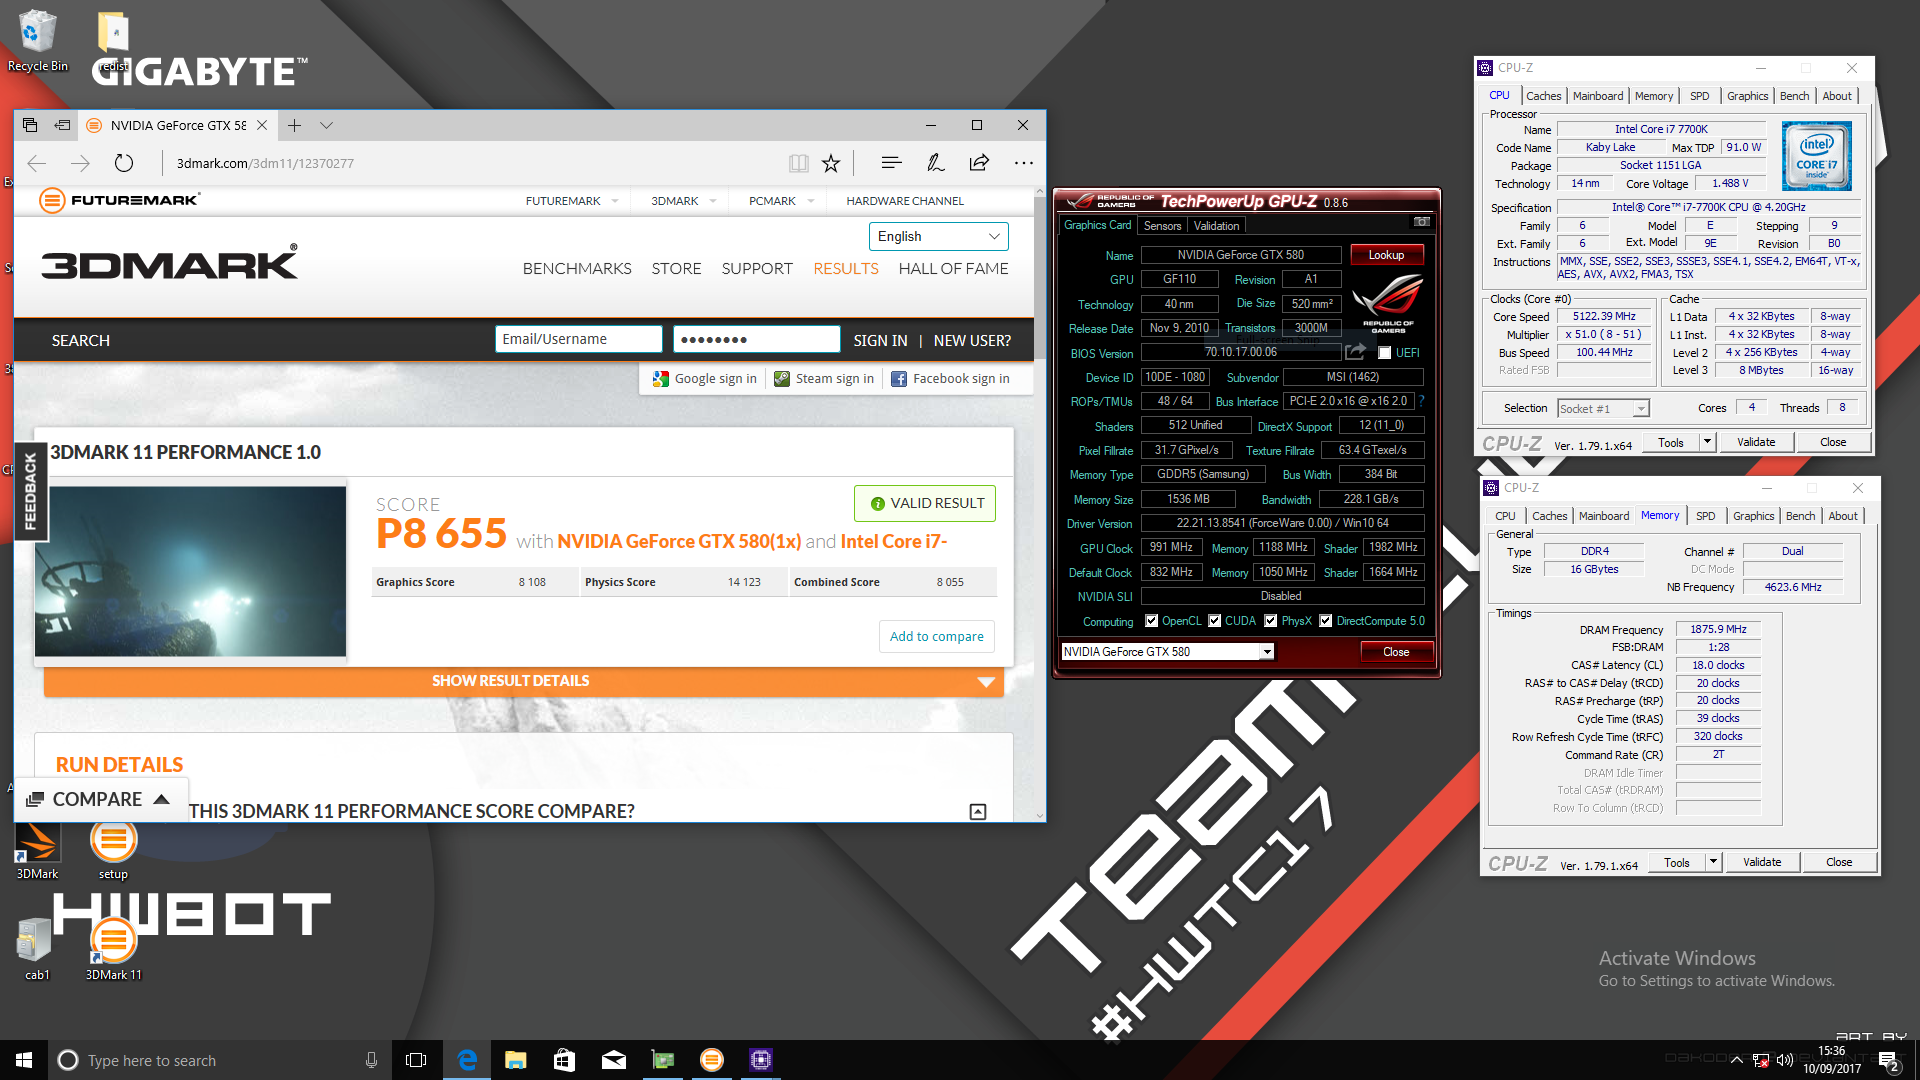
Task: Open Task View on the taskbar
Action: point(416,1060)
